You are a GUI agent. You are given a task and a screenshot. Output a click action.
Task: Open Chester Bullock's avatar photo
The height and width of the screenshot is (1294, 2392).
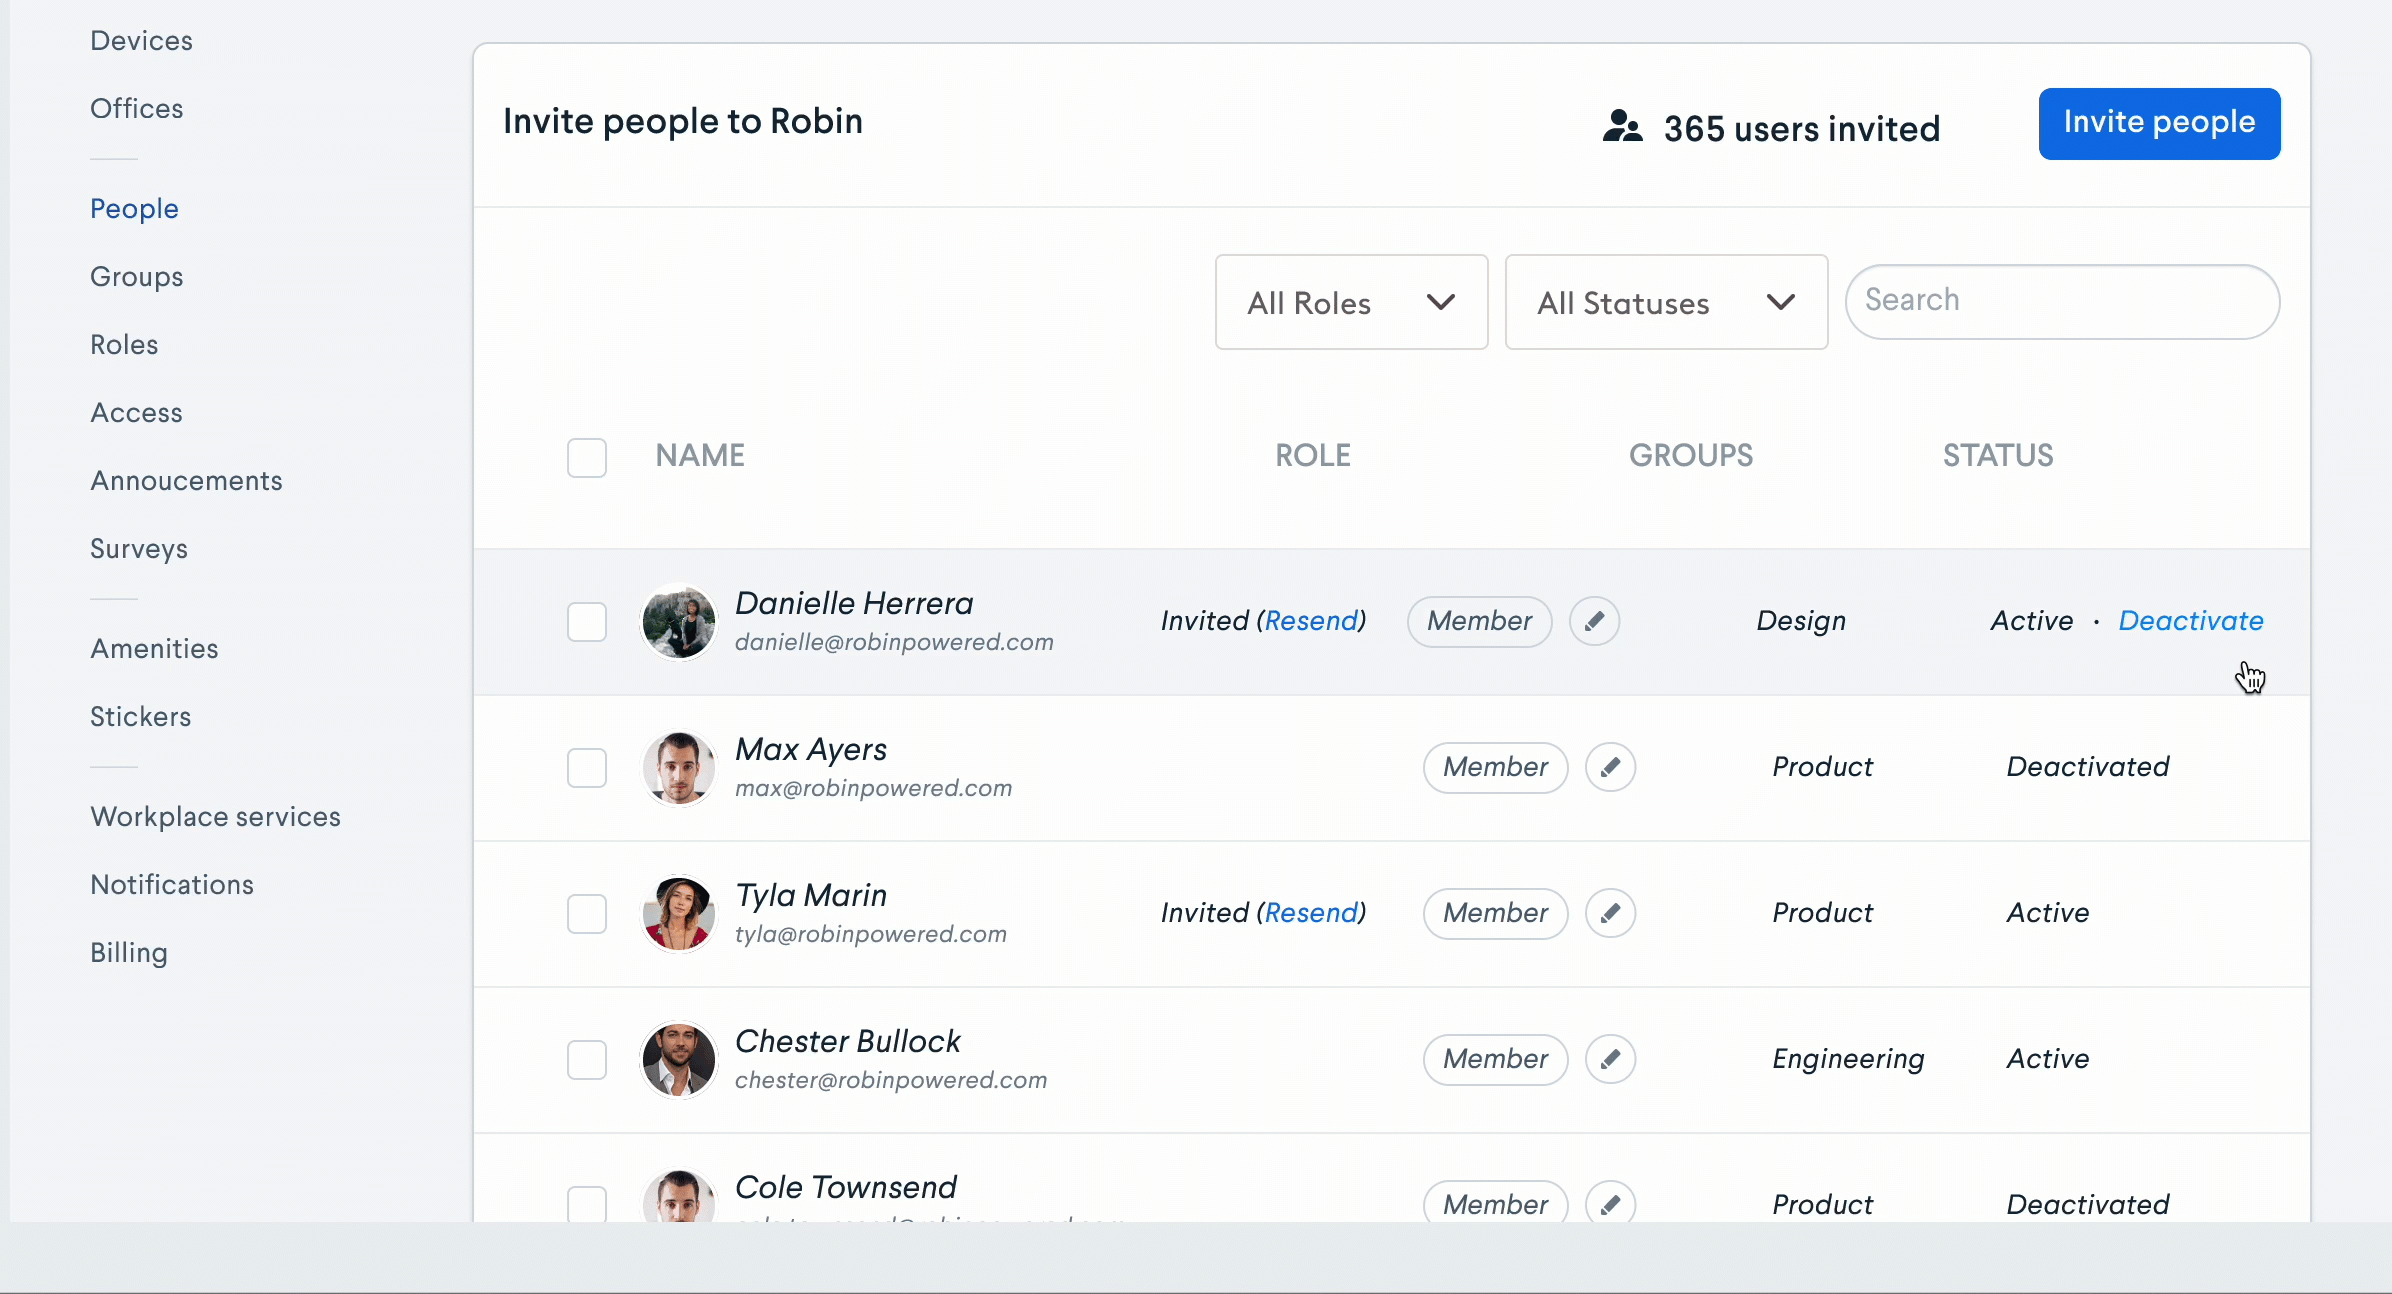pos(679,1059)
